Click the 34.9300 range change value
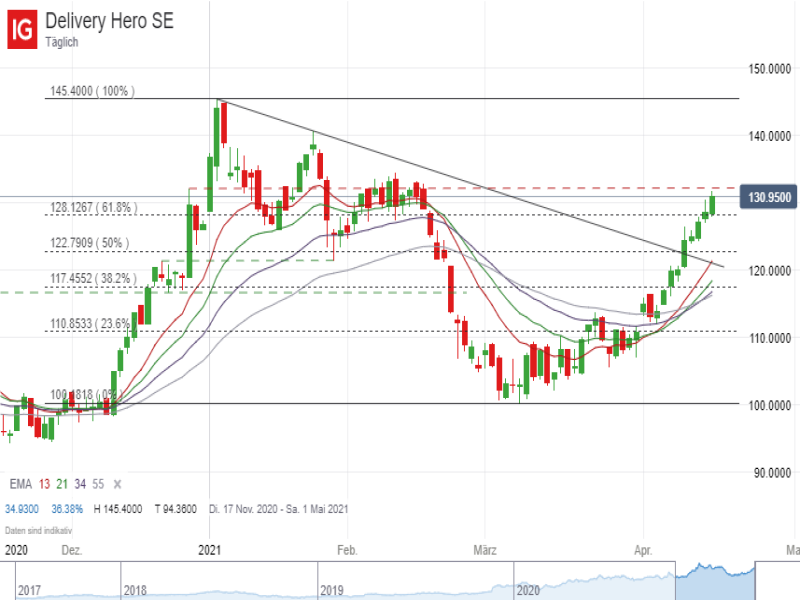This screenshot has width=800, height=600. (x=22, y=509)
